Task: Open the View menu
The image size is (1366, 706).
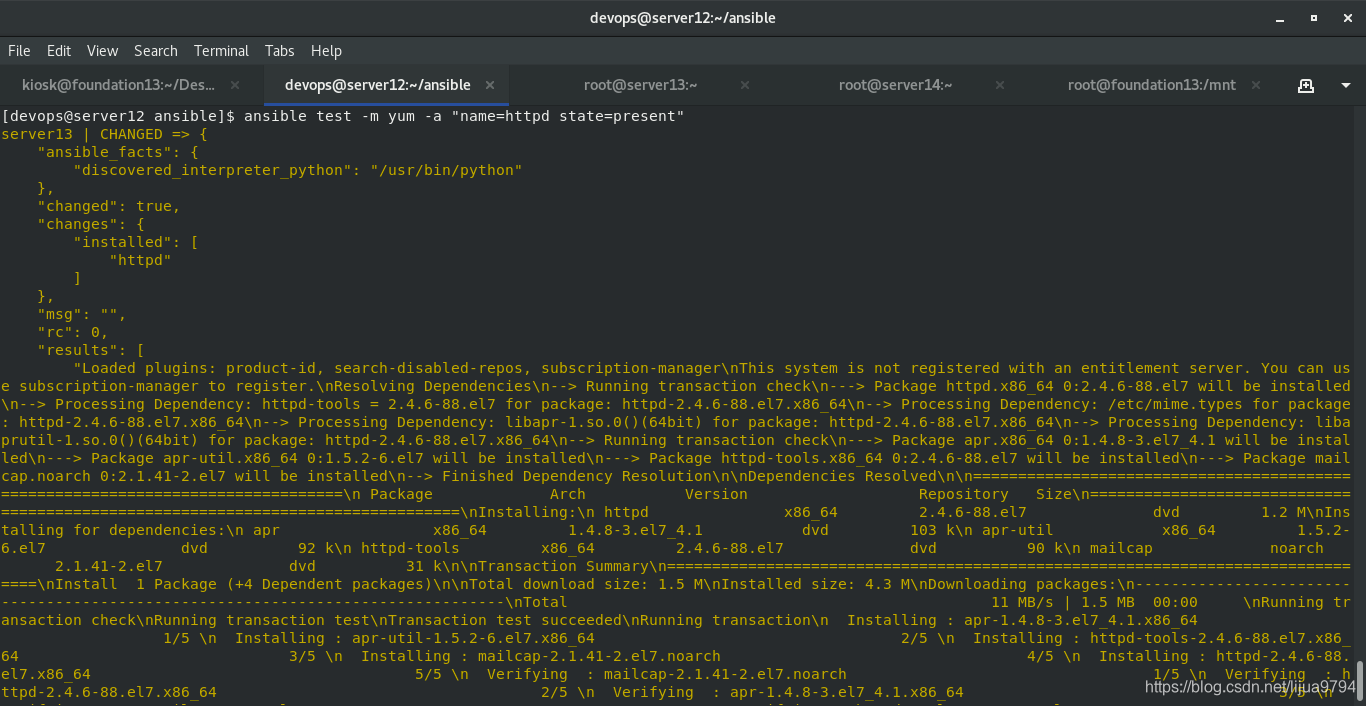Action: click(102, 50)
